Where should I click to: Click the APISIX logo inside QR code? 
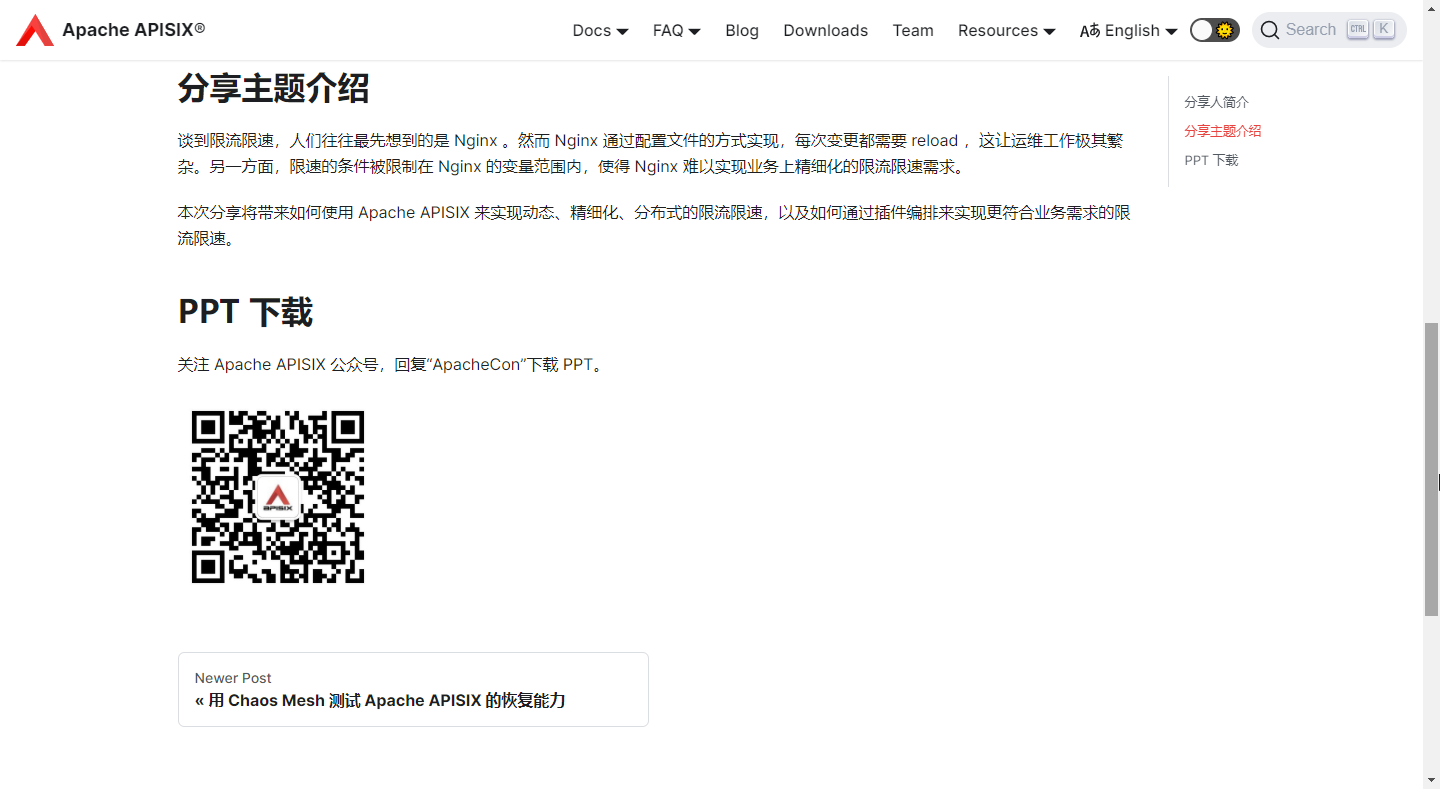pyautogui.click(x=277, y=497)
